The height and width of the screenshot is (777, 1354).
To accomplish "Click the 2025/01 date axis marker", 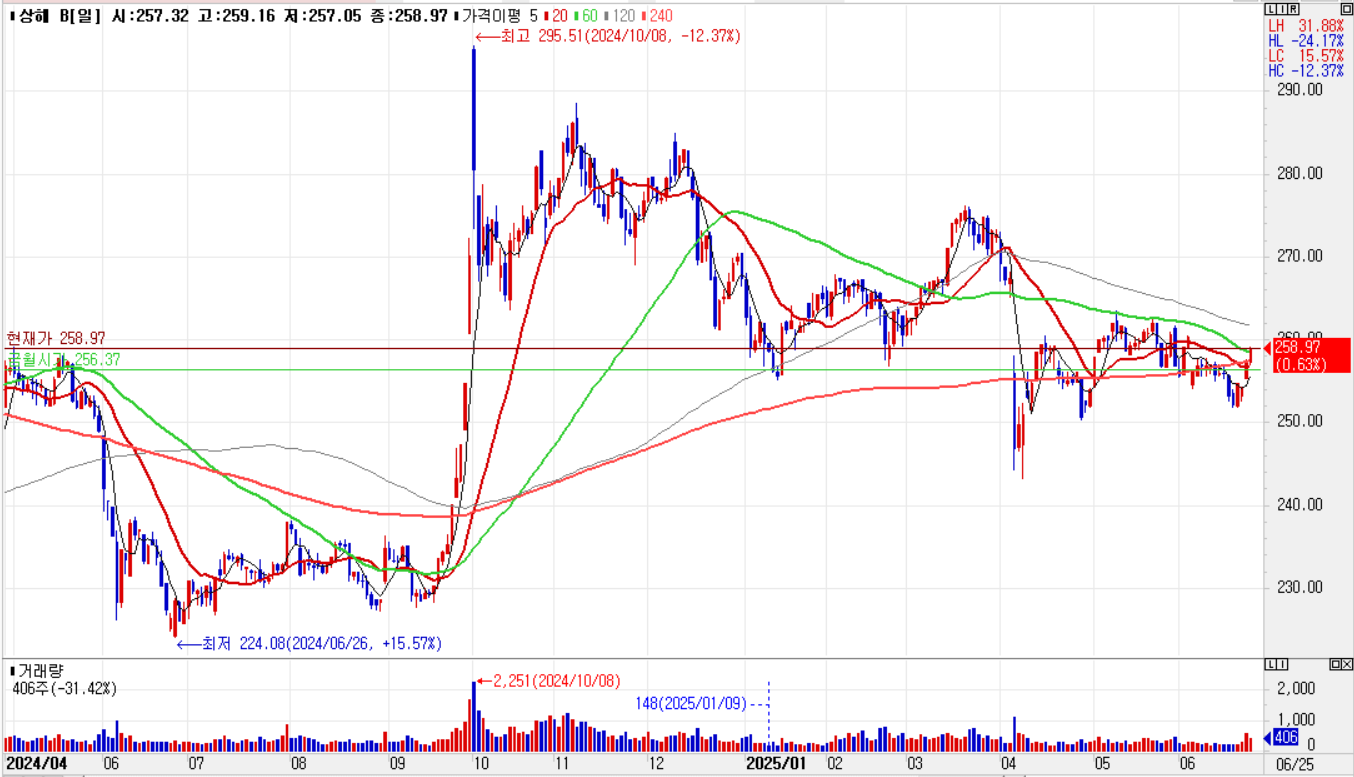I will click(777, 763).
